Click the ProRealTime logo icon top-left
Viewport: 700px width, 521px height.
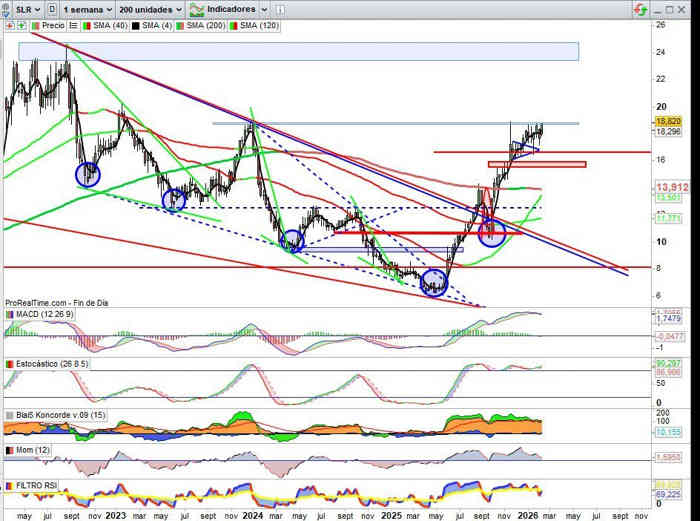7,7
